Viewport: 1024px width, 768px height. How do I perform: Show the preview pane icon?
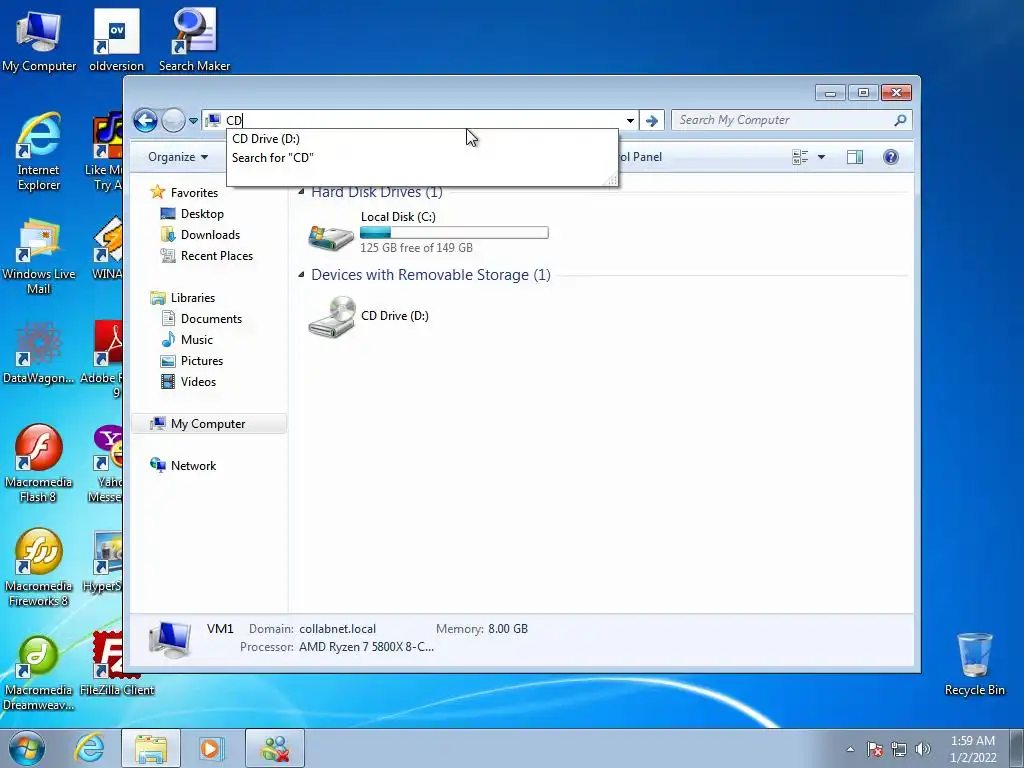click(x=854, y=157)
